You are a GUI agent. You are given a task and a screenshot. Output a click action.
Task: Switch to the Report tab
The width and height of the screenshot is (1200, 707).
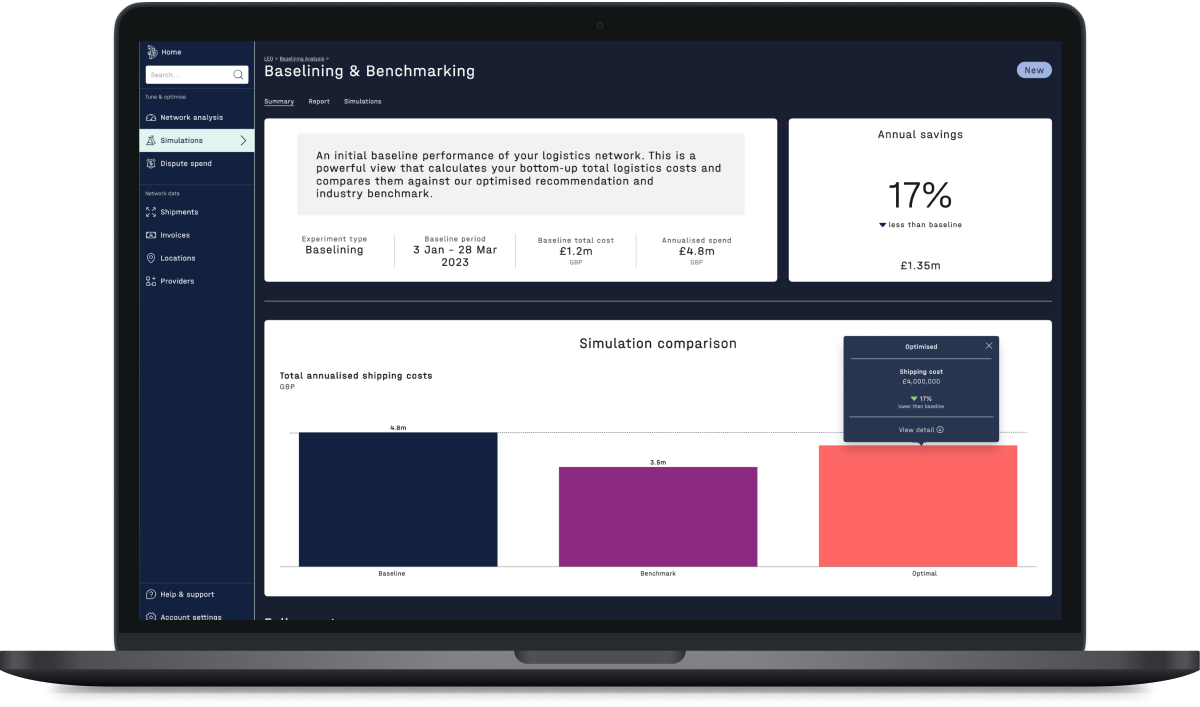pyautogui.click(x=319, y=101)
